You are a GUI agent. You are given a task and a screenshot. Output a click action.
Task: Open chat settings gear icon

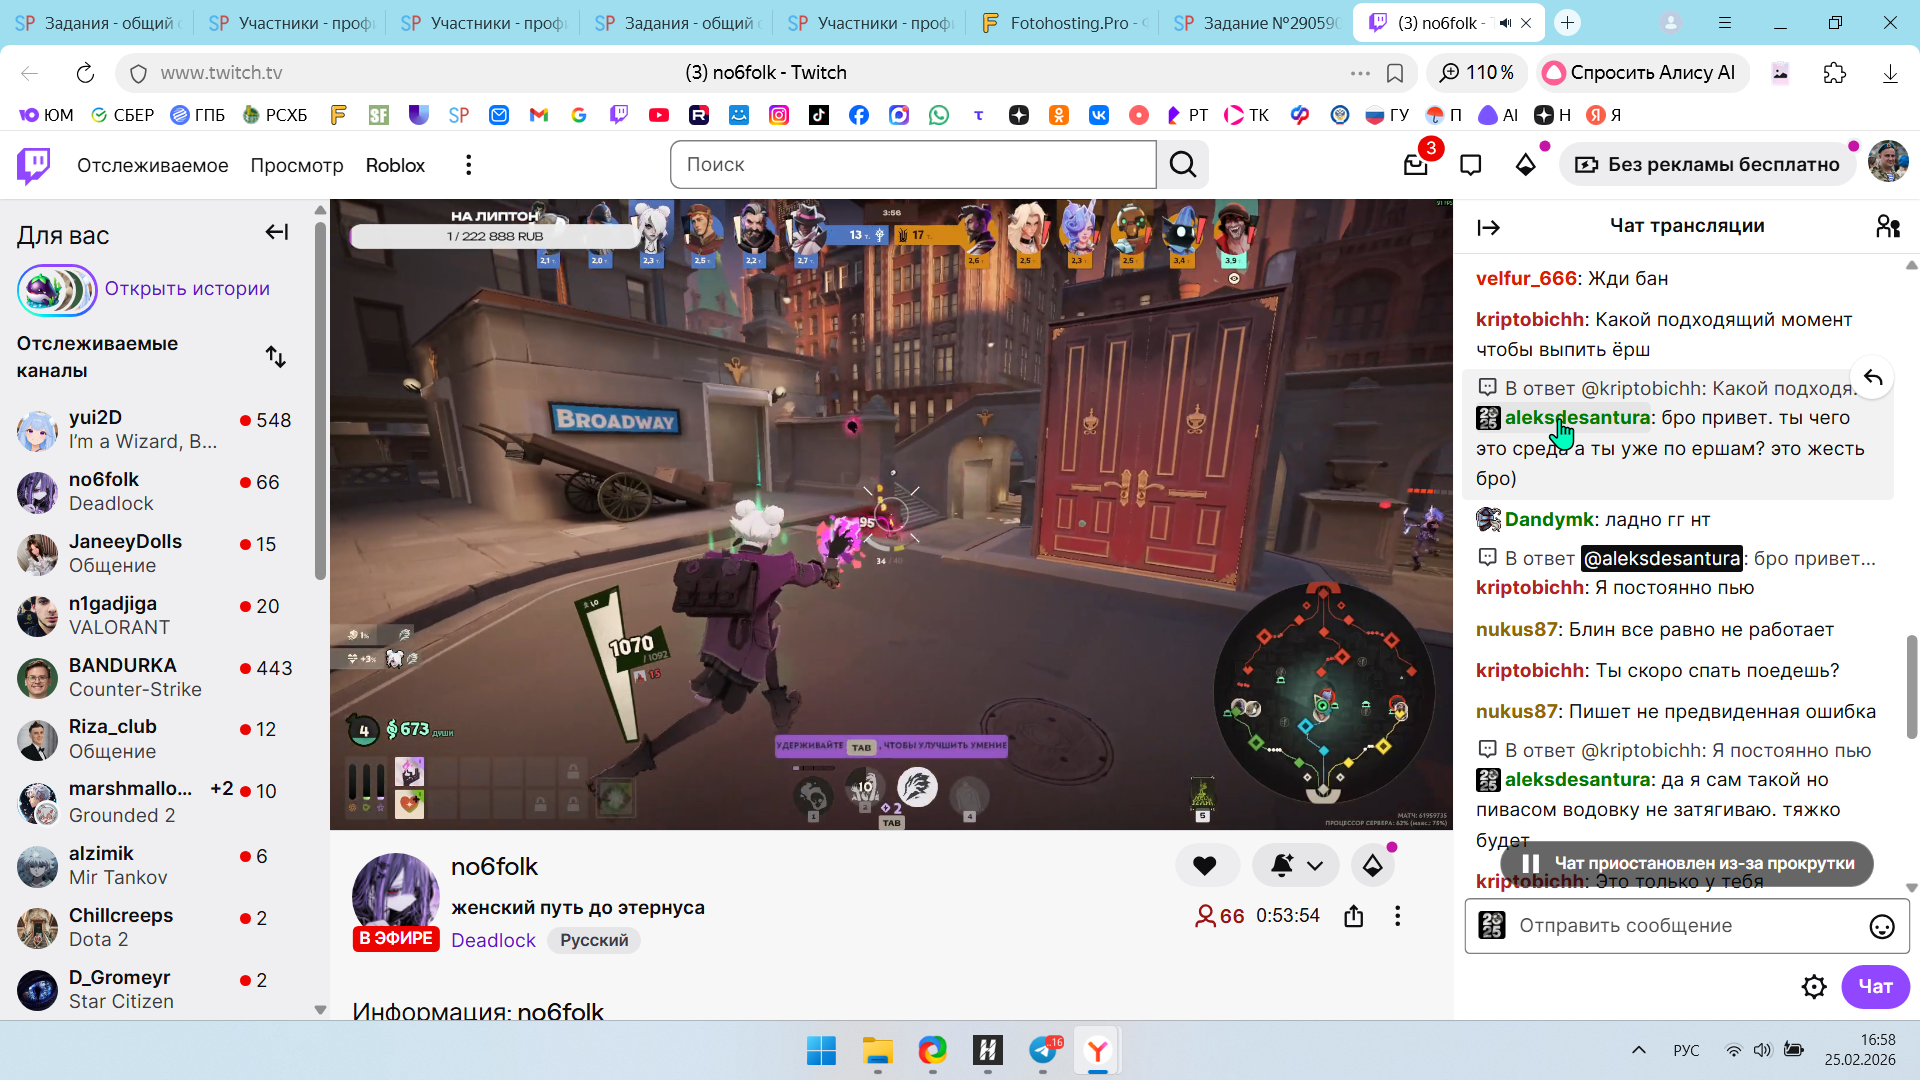[x=1814, y=987]
